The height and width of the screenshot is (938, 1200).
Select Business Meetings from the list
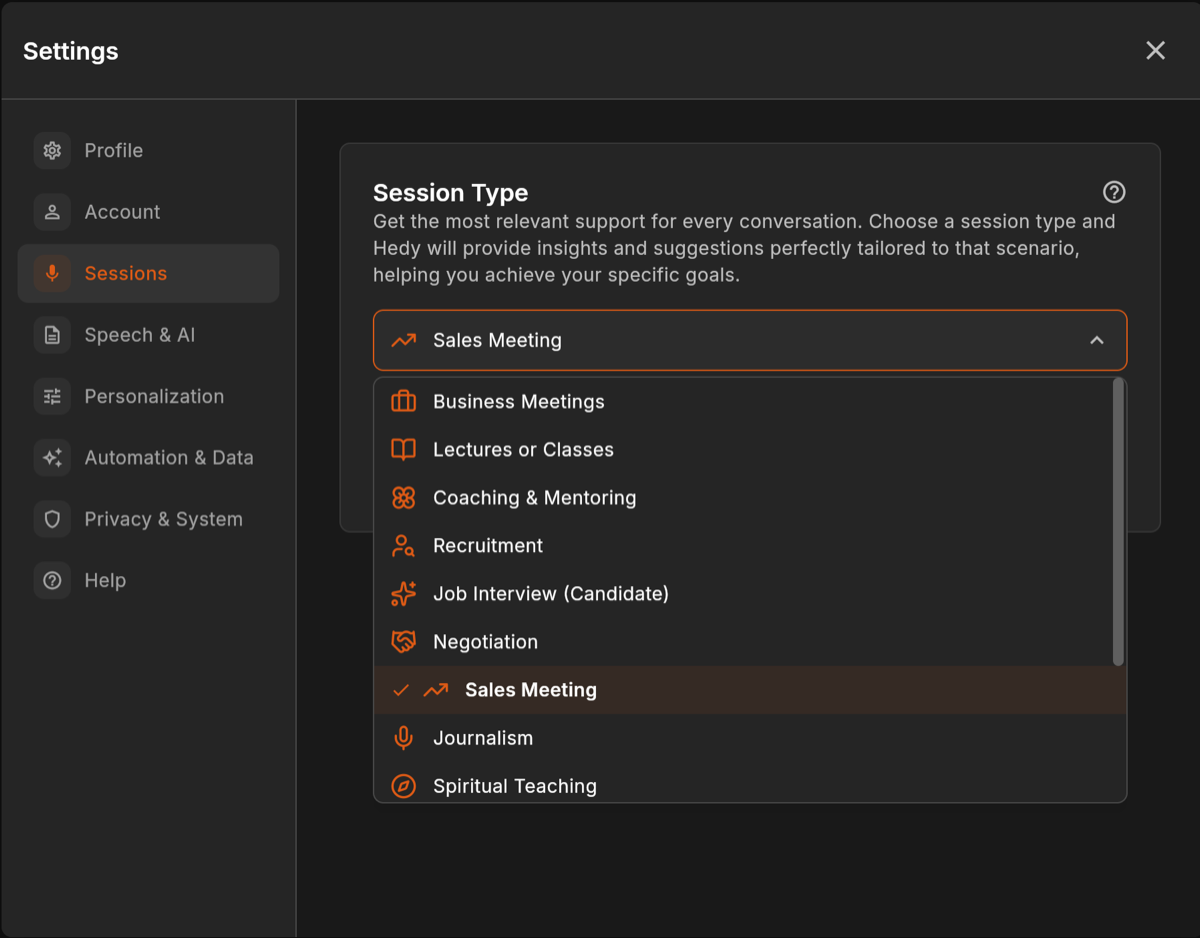tap(744, 402)
